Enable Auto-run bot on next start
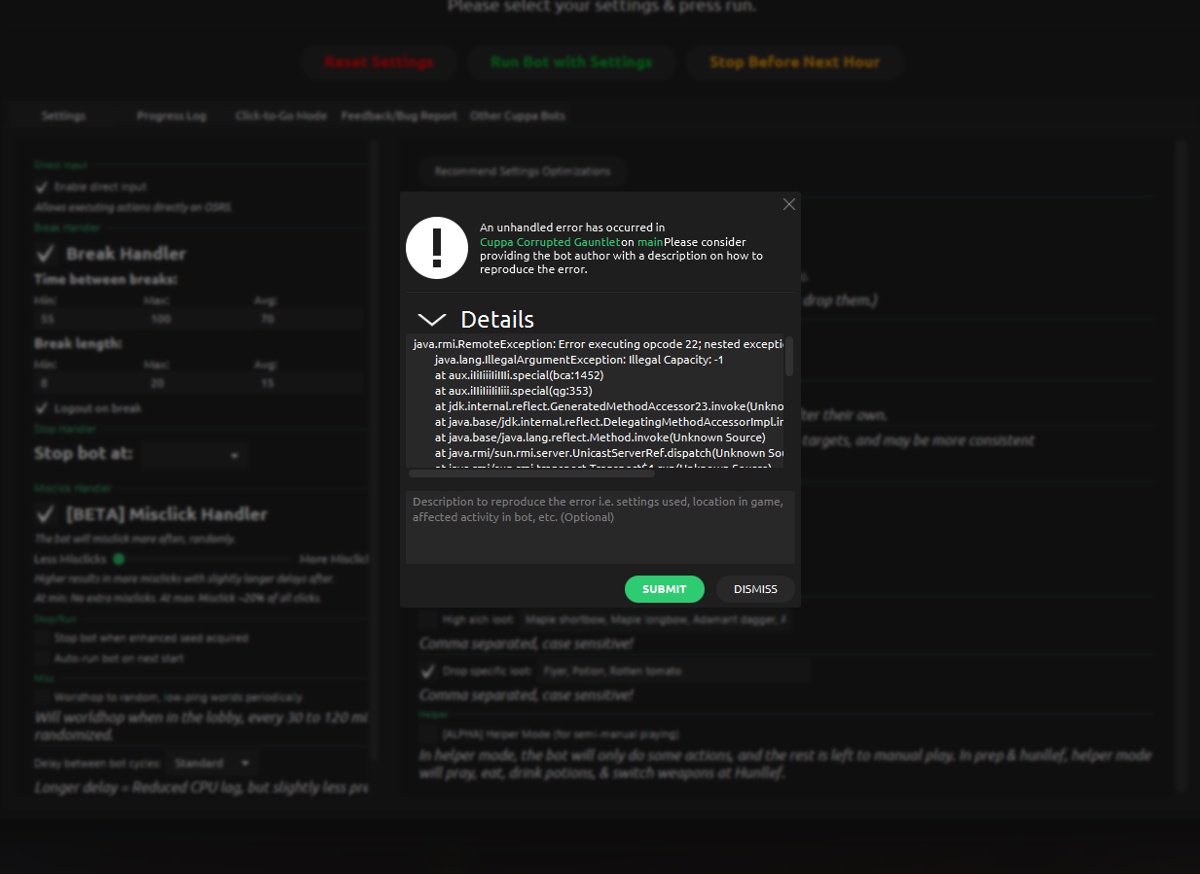 pyautogui.click(x=41, y=657)
